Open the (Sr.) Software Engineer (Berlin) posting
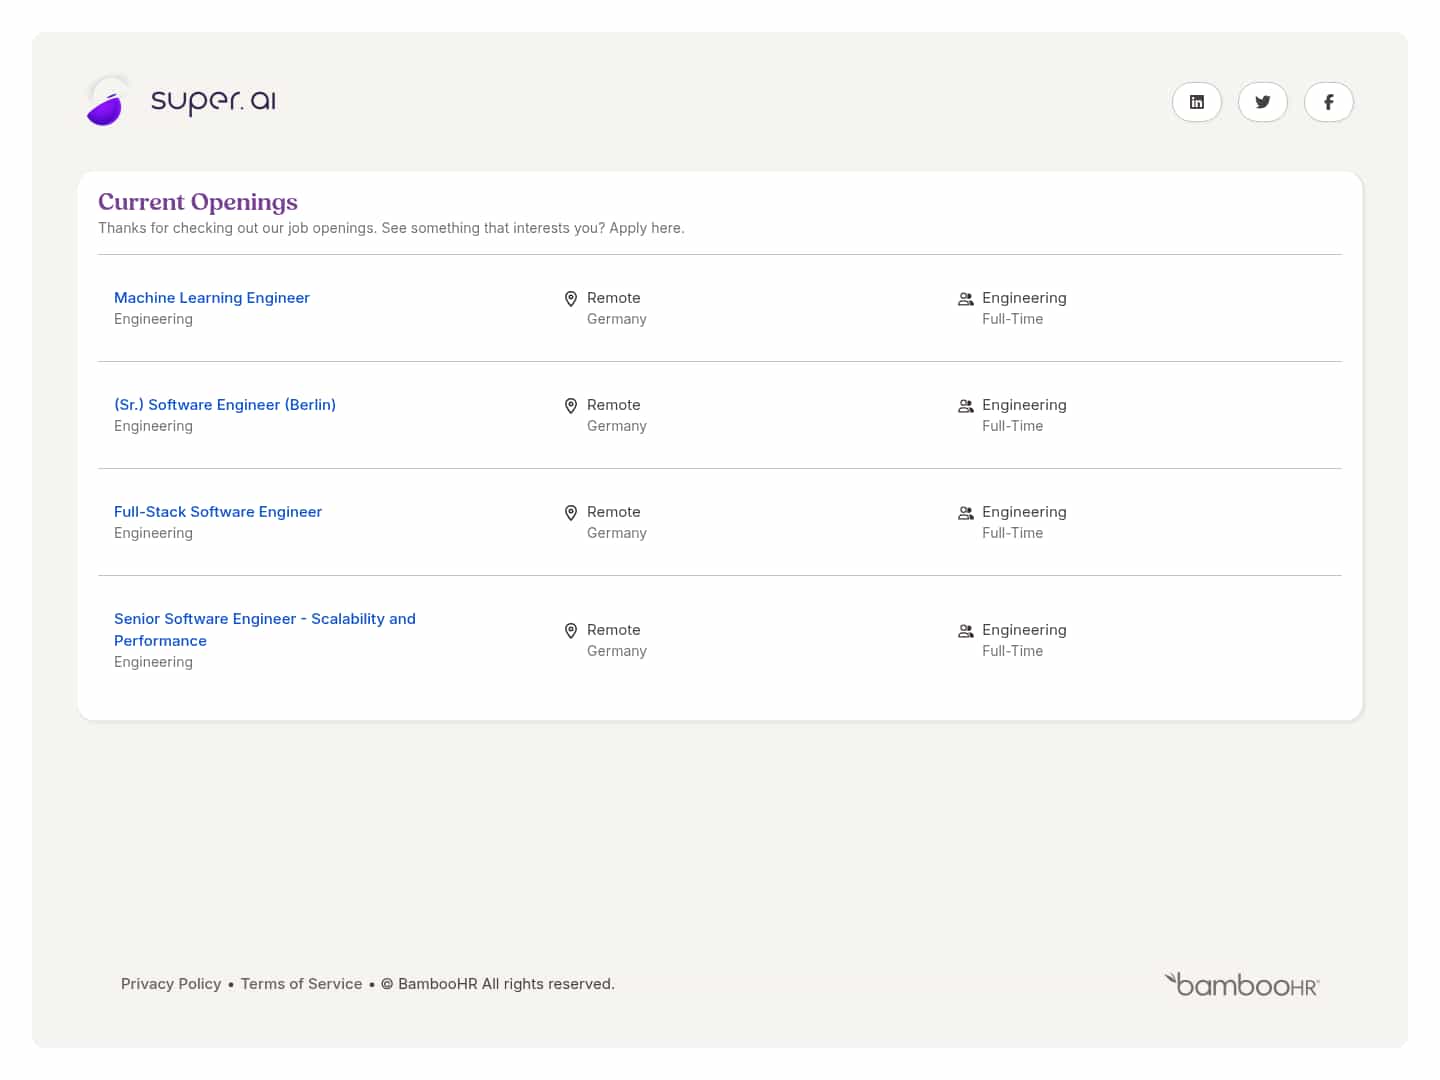Viewport: 1440px width, 1080px height. (225, 405)
